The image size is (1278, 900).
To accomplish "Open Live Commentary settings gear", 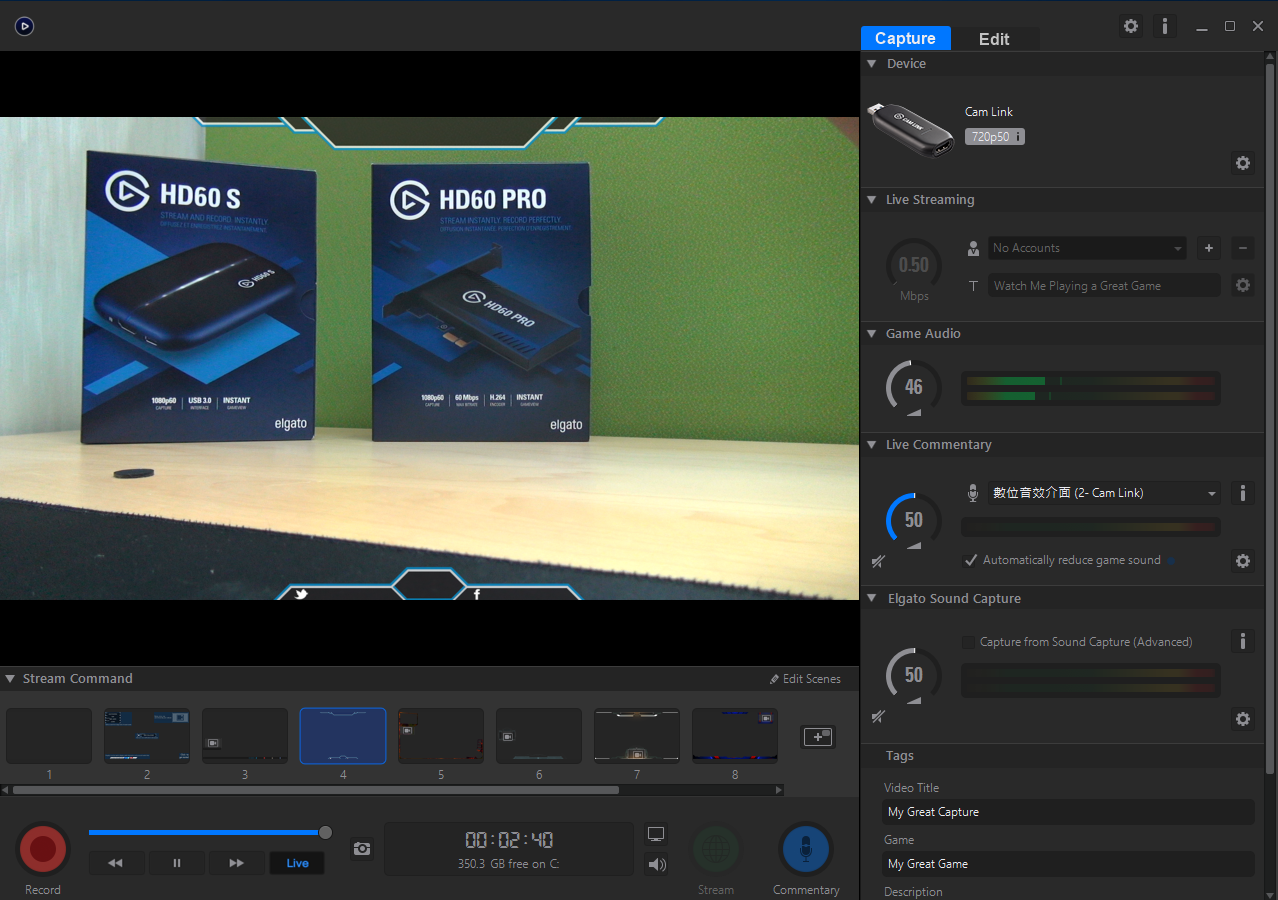I will [x=1243, y=561].
